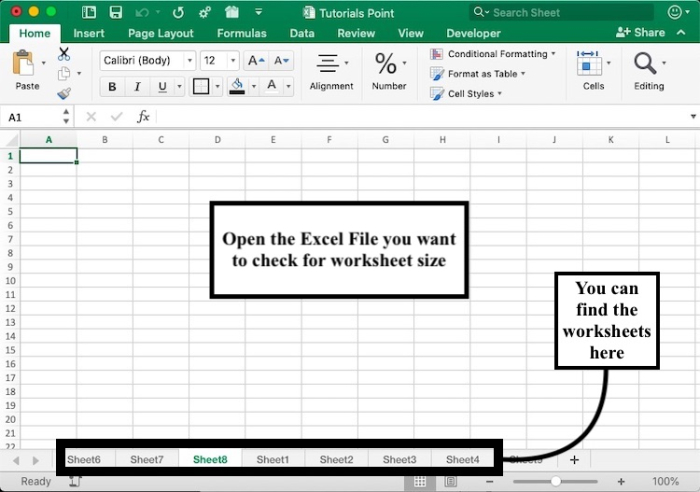This screenshot has height=492, width=700.
Task: Open the font name Calibri dropdown
Action: [x=190, y=60]
